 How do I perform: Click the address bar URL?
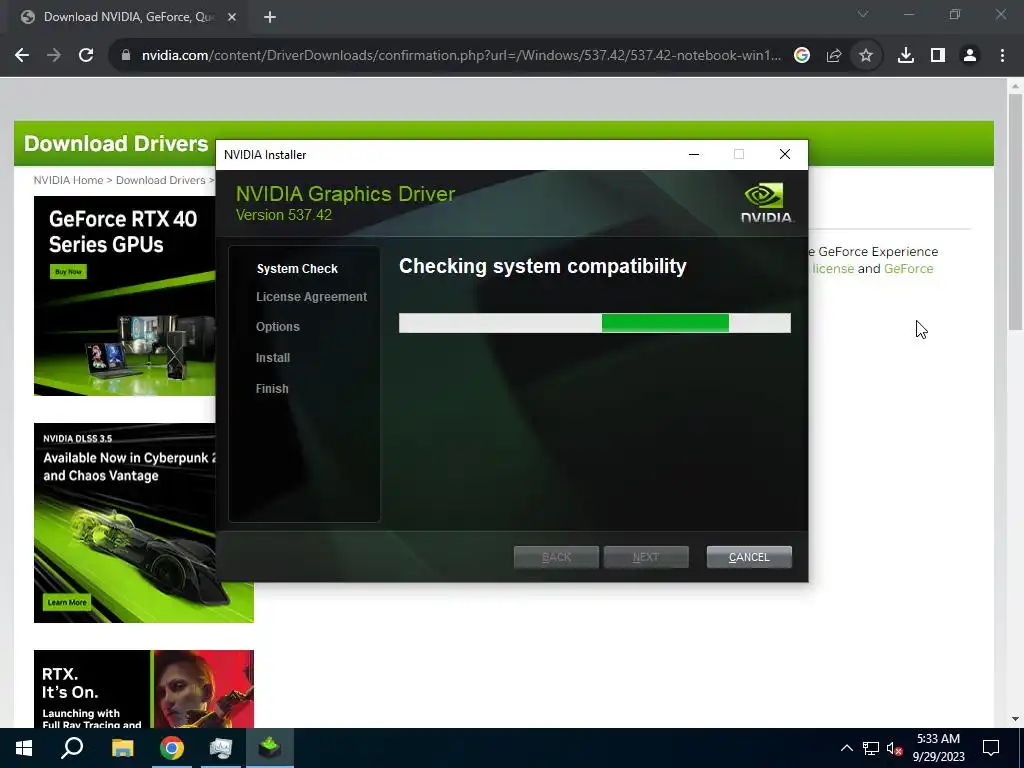tap(461, 56)
